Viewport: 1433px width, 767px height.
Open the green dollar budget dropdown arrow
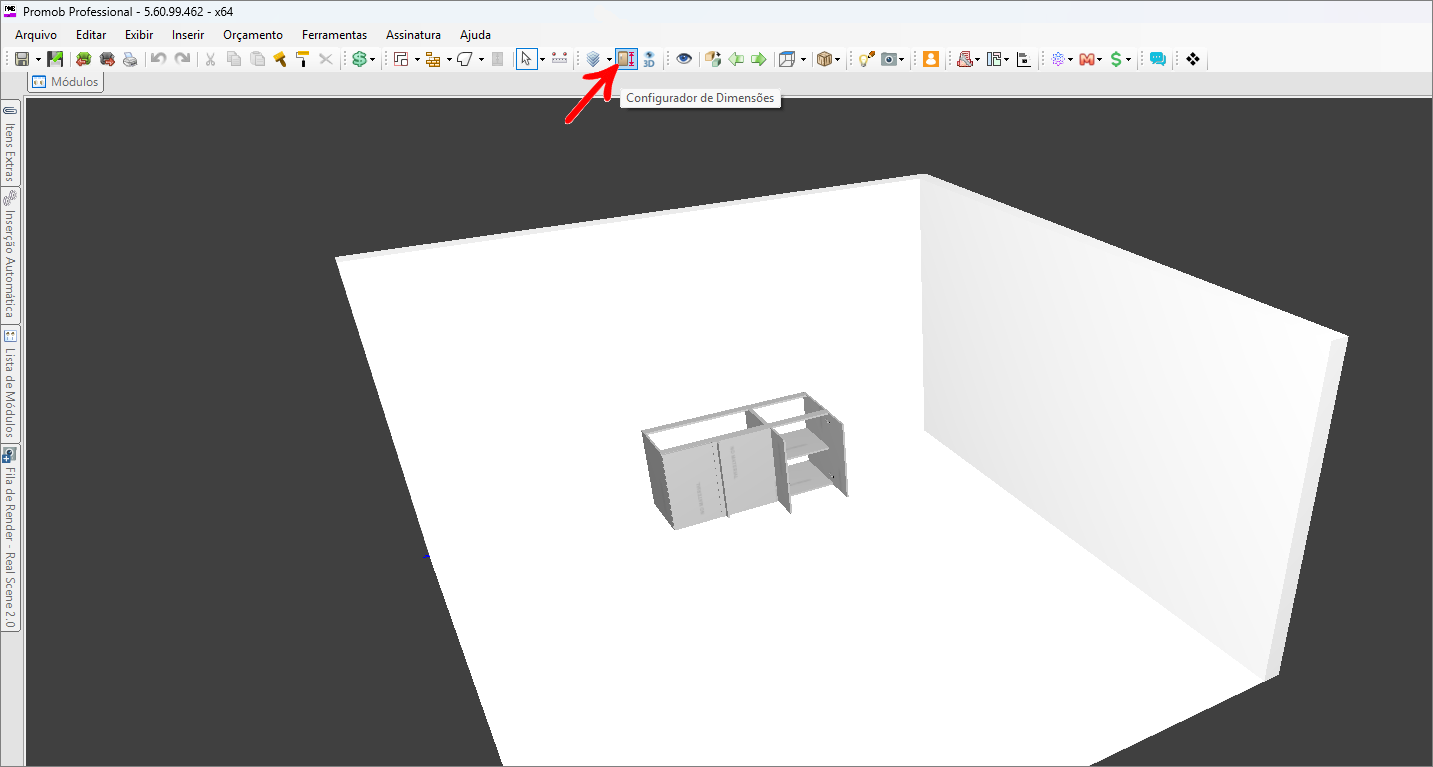[373, 60]
